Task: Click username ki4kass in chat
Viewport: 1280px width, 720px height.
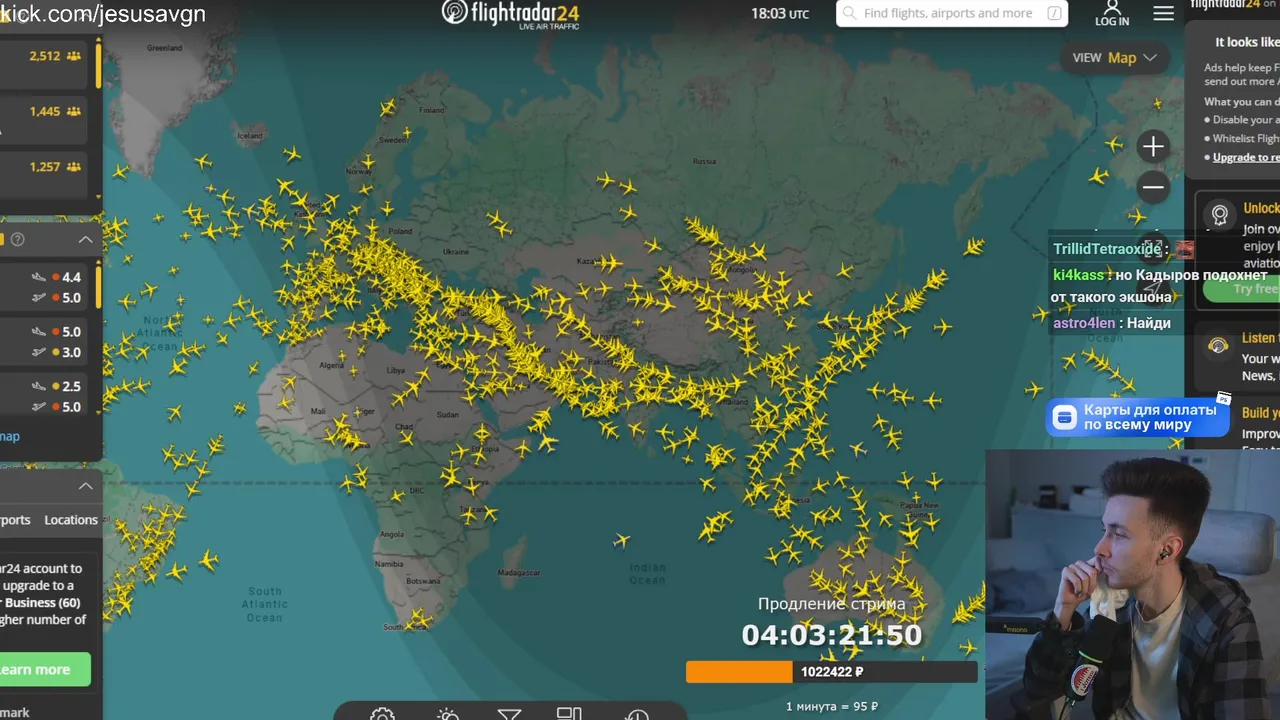Action: coord(1079,275)
